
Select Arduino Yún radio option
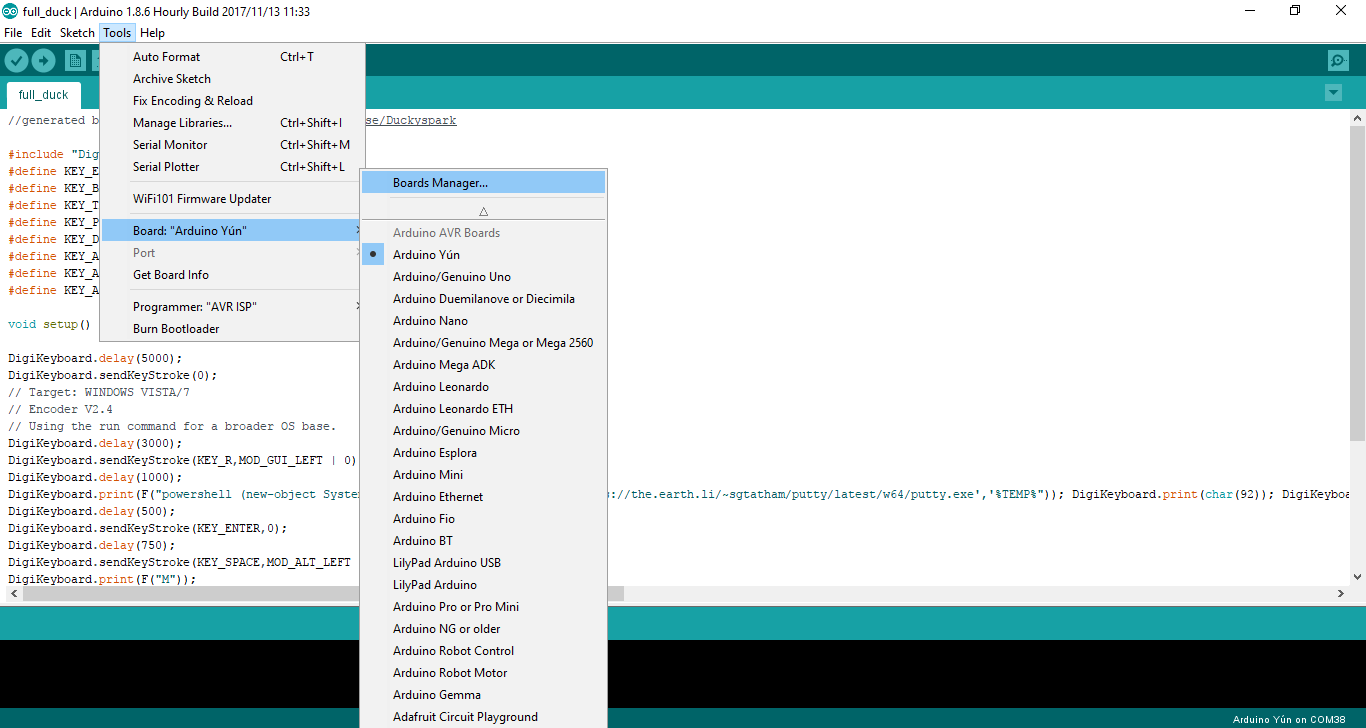click(483, 255)
